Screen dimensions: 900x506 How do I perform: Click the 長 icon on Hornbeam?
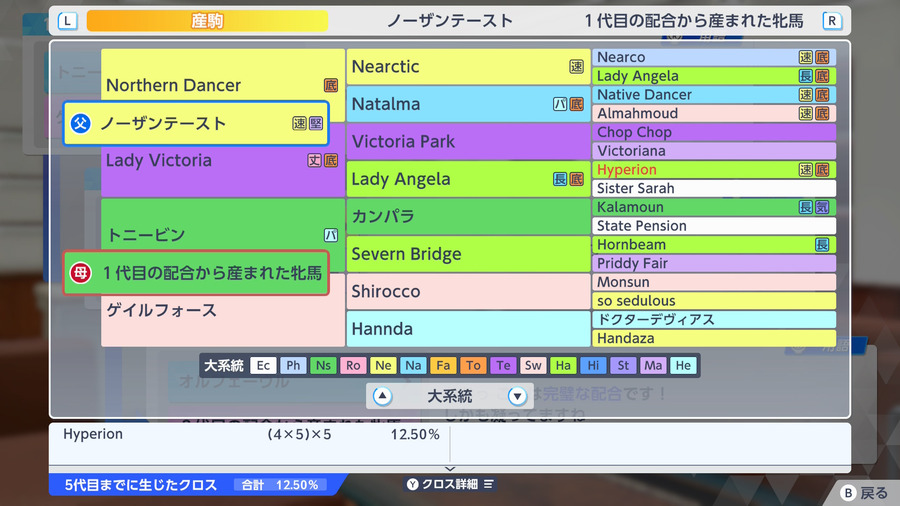tap(822, 244)
